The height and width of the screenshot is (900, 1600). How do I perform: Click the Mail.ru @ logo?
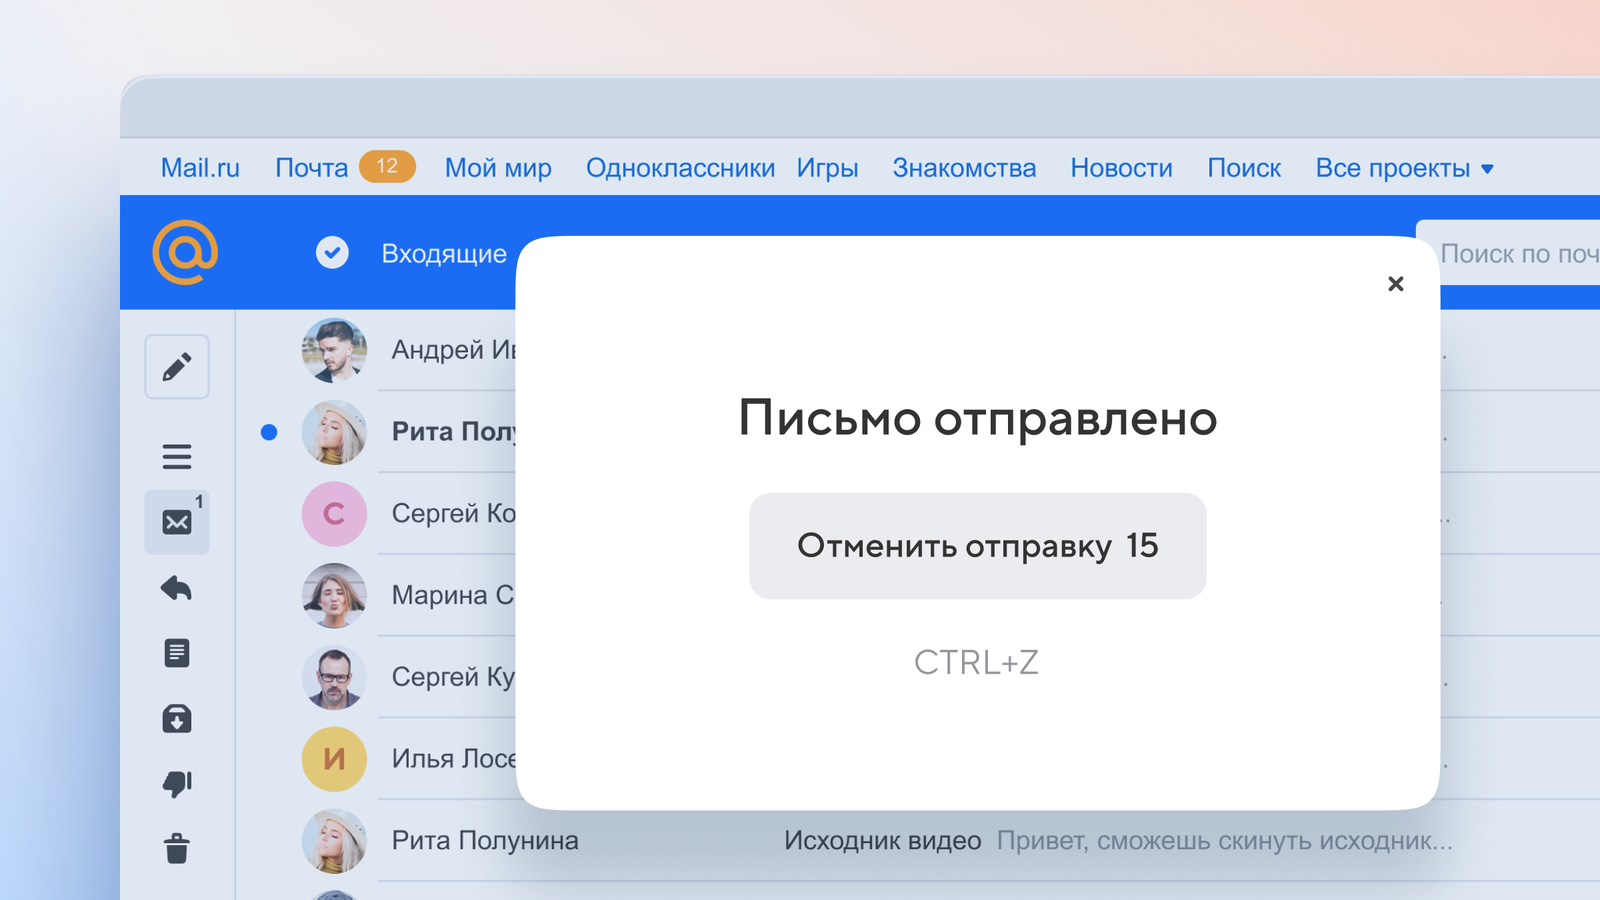point(185,252)
